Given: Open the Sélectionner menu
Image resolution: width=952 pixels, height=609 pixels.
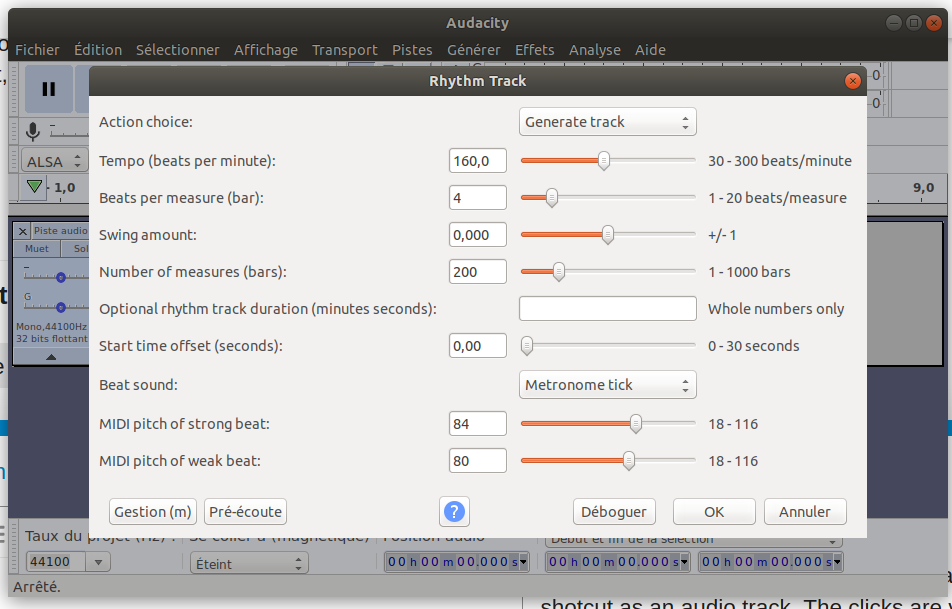Looking at the screenshot, I should (x=177, y=50).
